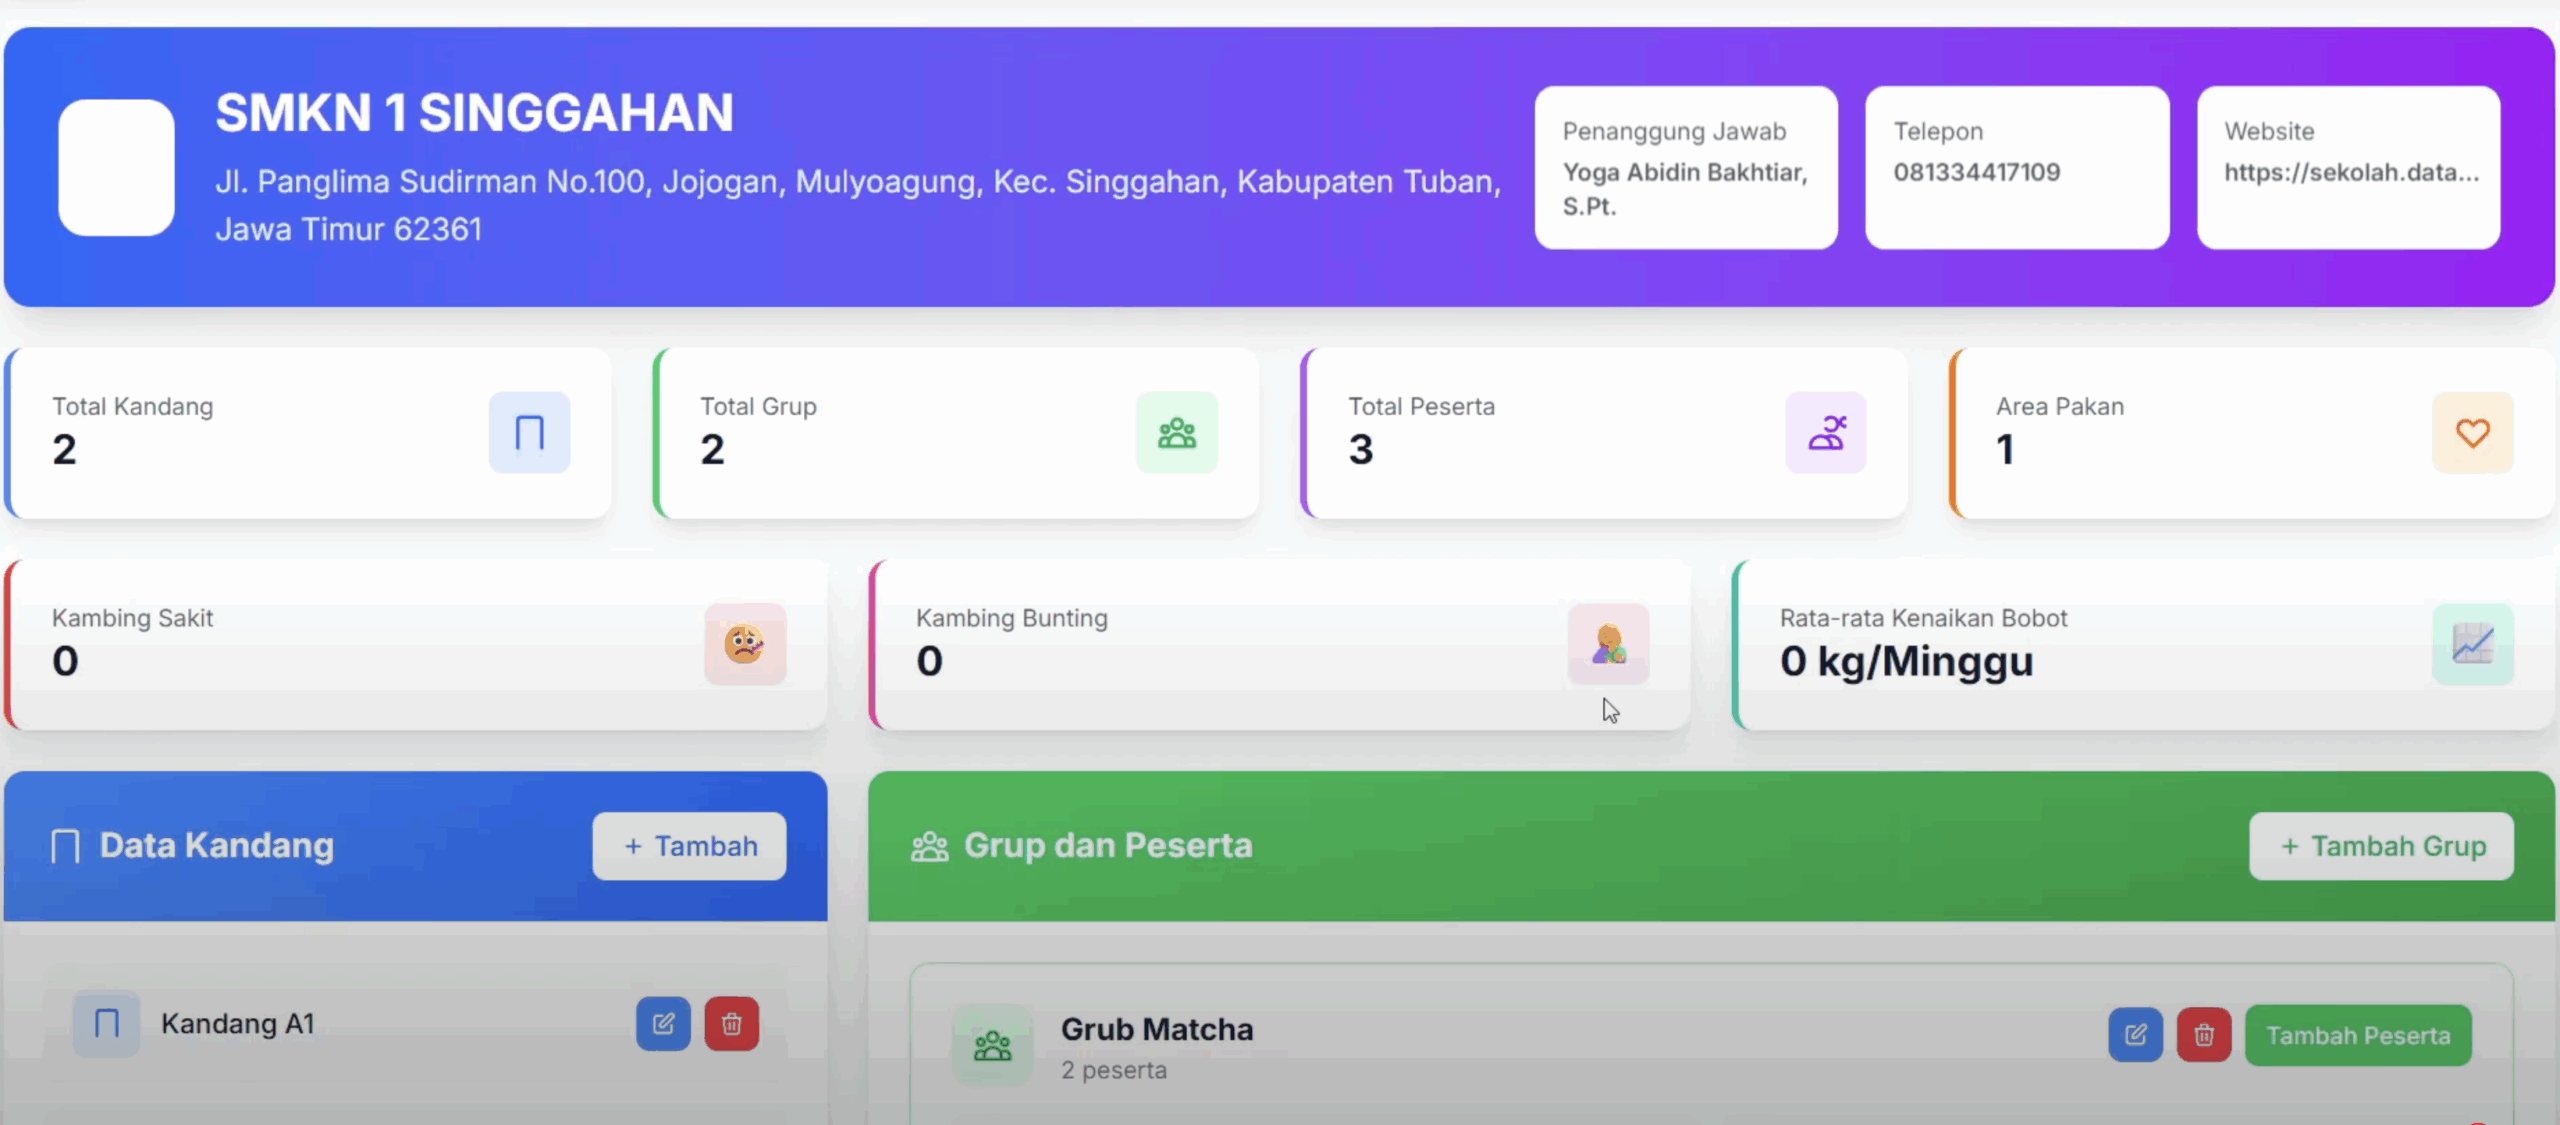Click the Total Peserta label
The height and width of the screenshot is (1125, 2560).
[1422, 406]
